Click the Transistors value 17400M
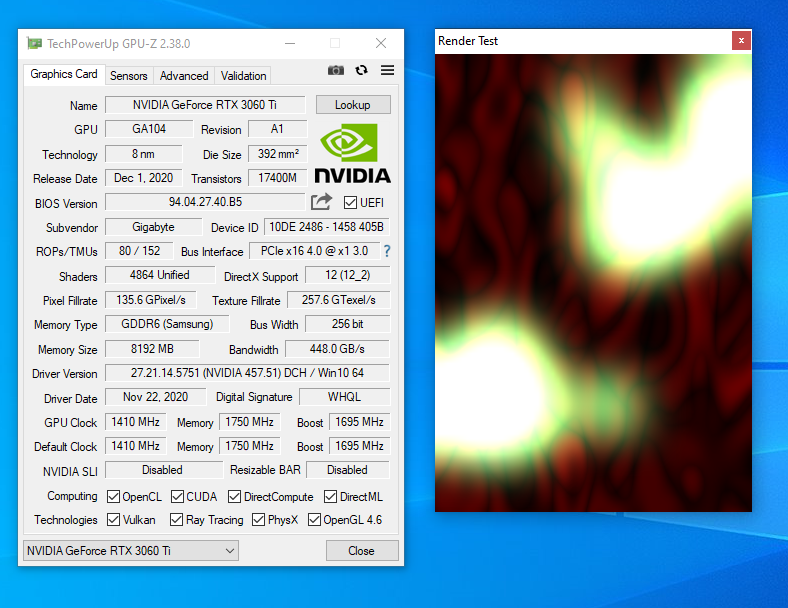The height and width of the screenshot is (608, 788). pos(277,178)
